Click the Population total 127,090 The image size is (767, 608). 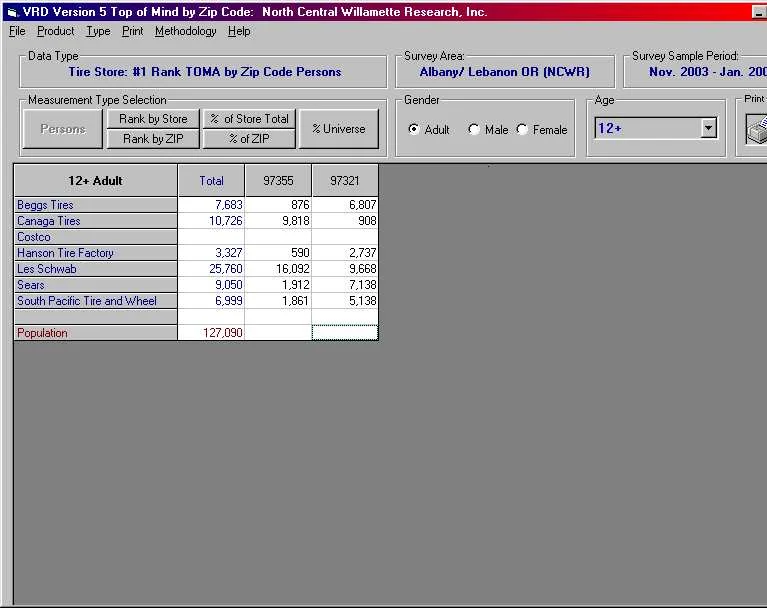pyautogui.click(x=211, y=333)
